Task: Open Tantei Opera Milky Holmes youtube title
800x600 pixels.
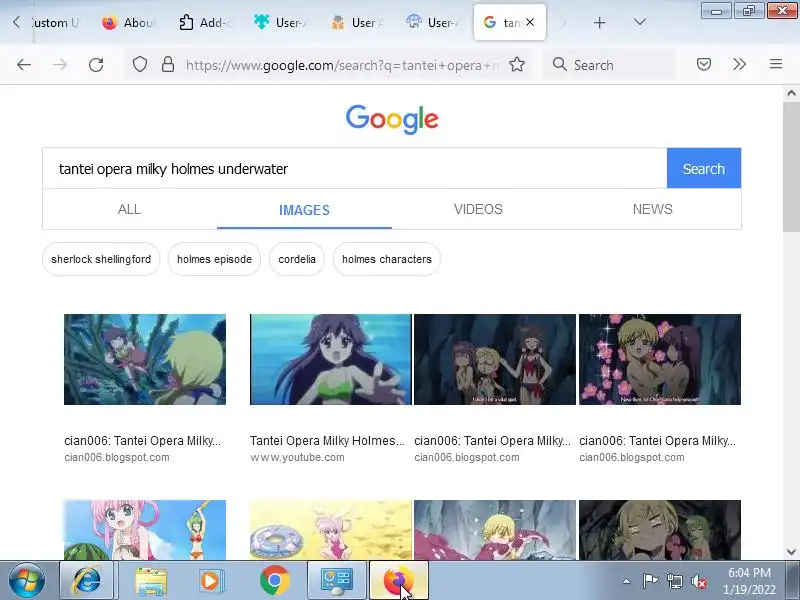Action: tap(327, 441)
